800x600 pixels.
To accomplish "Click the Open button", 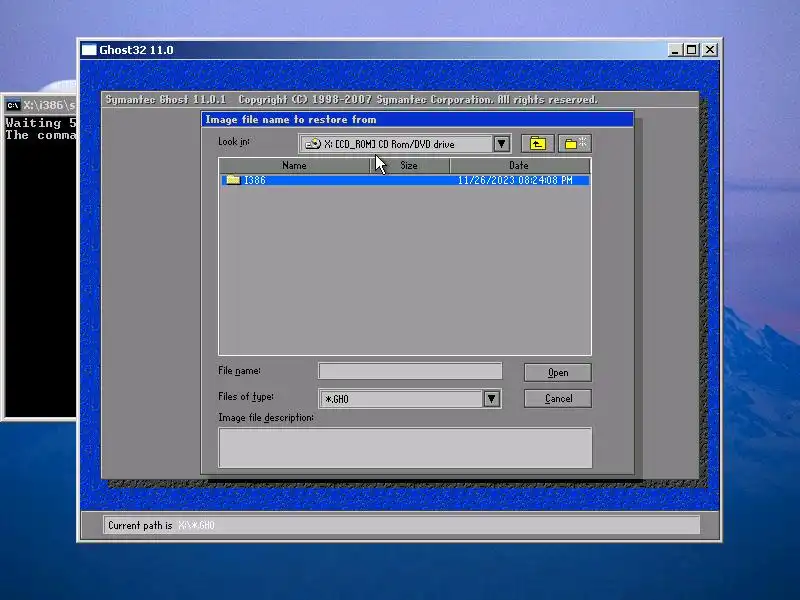I will click(558, 372).
